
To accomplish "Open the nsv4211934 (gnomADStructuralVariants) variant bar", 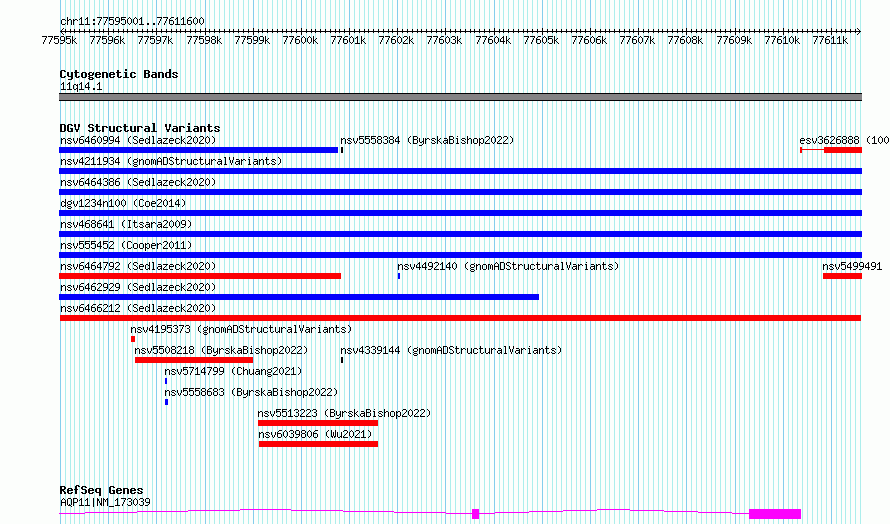I will pyautogui.click(x=460, y=171).
